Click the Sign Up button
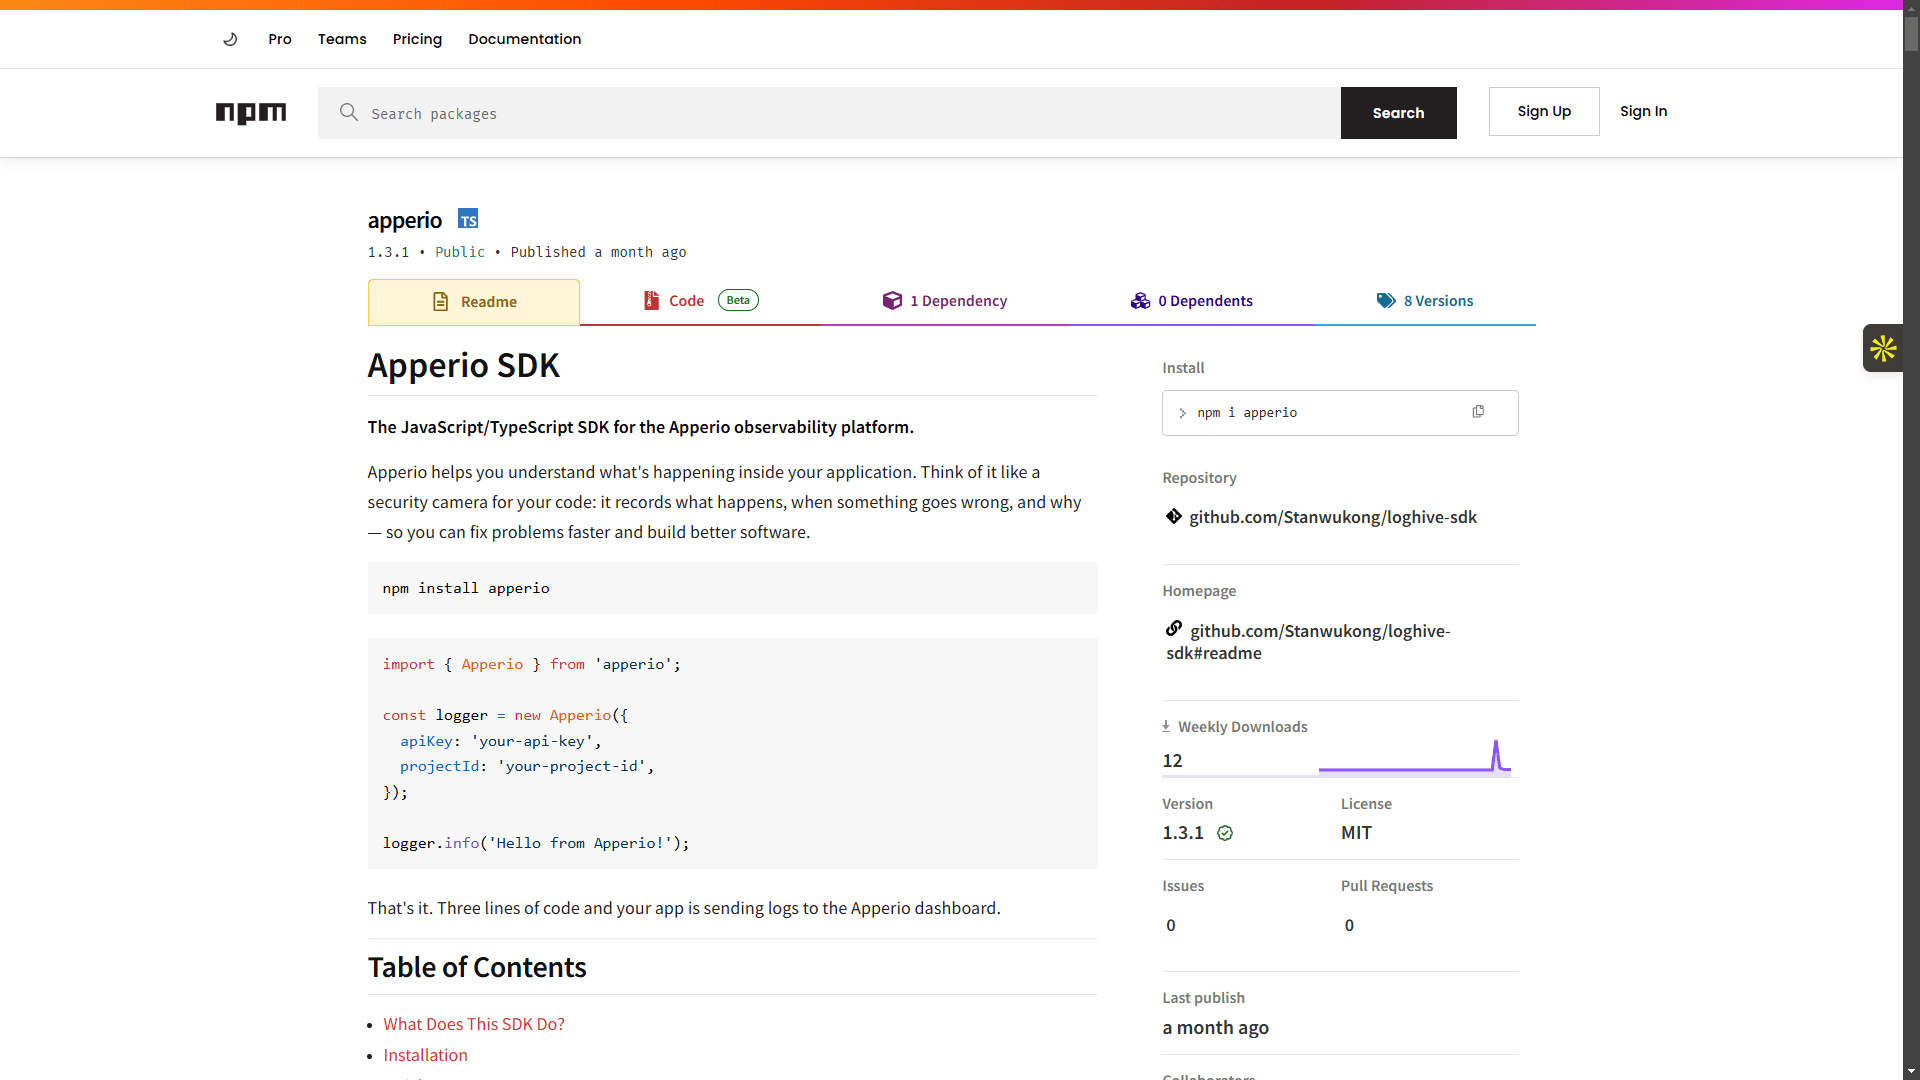The image size is (1920, 1080). coord(1544,111)
